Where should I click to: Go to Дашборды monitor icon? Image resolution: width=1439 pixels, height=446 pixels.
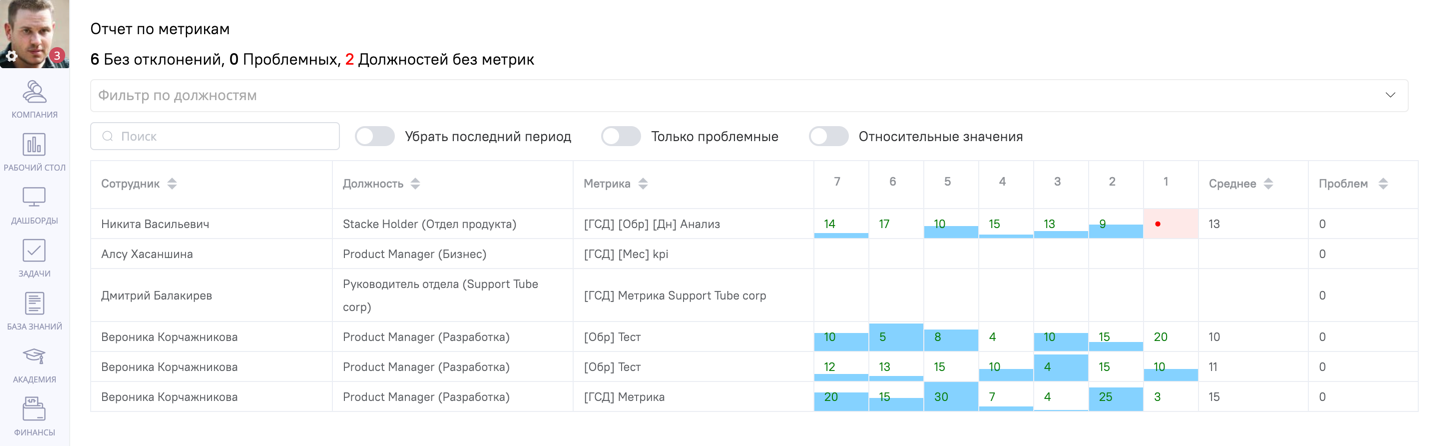click(x=34, y=198)
